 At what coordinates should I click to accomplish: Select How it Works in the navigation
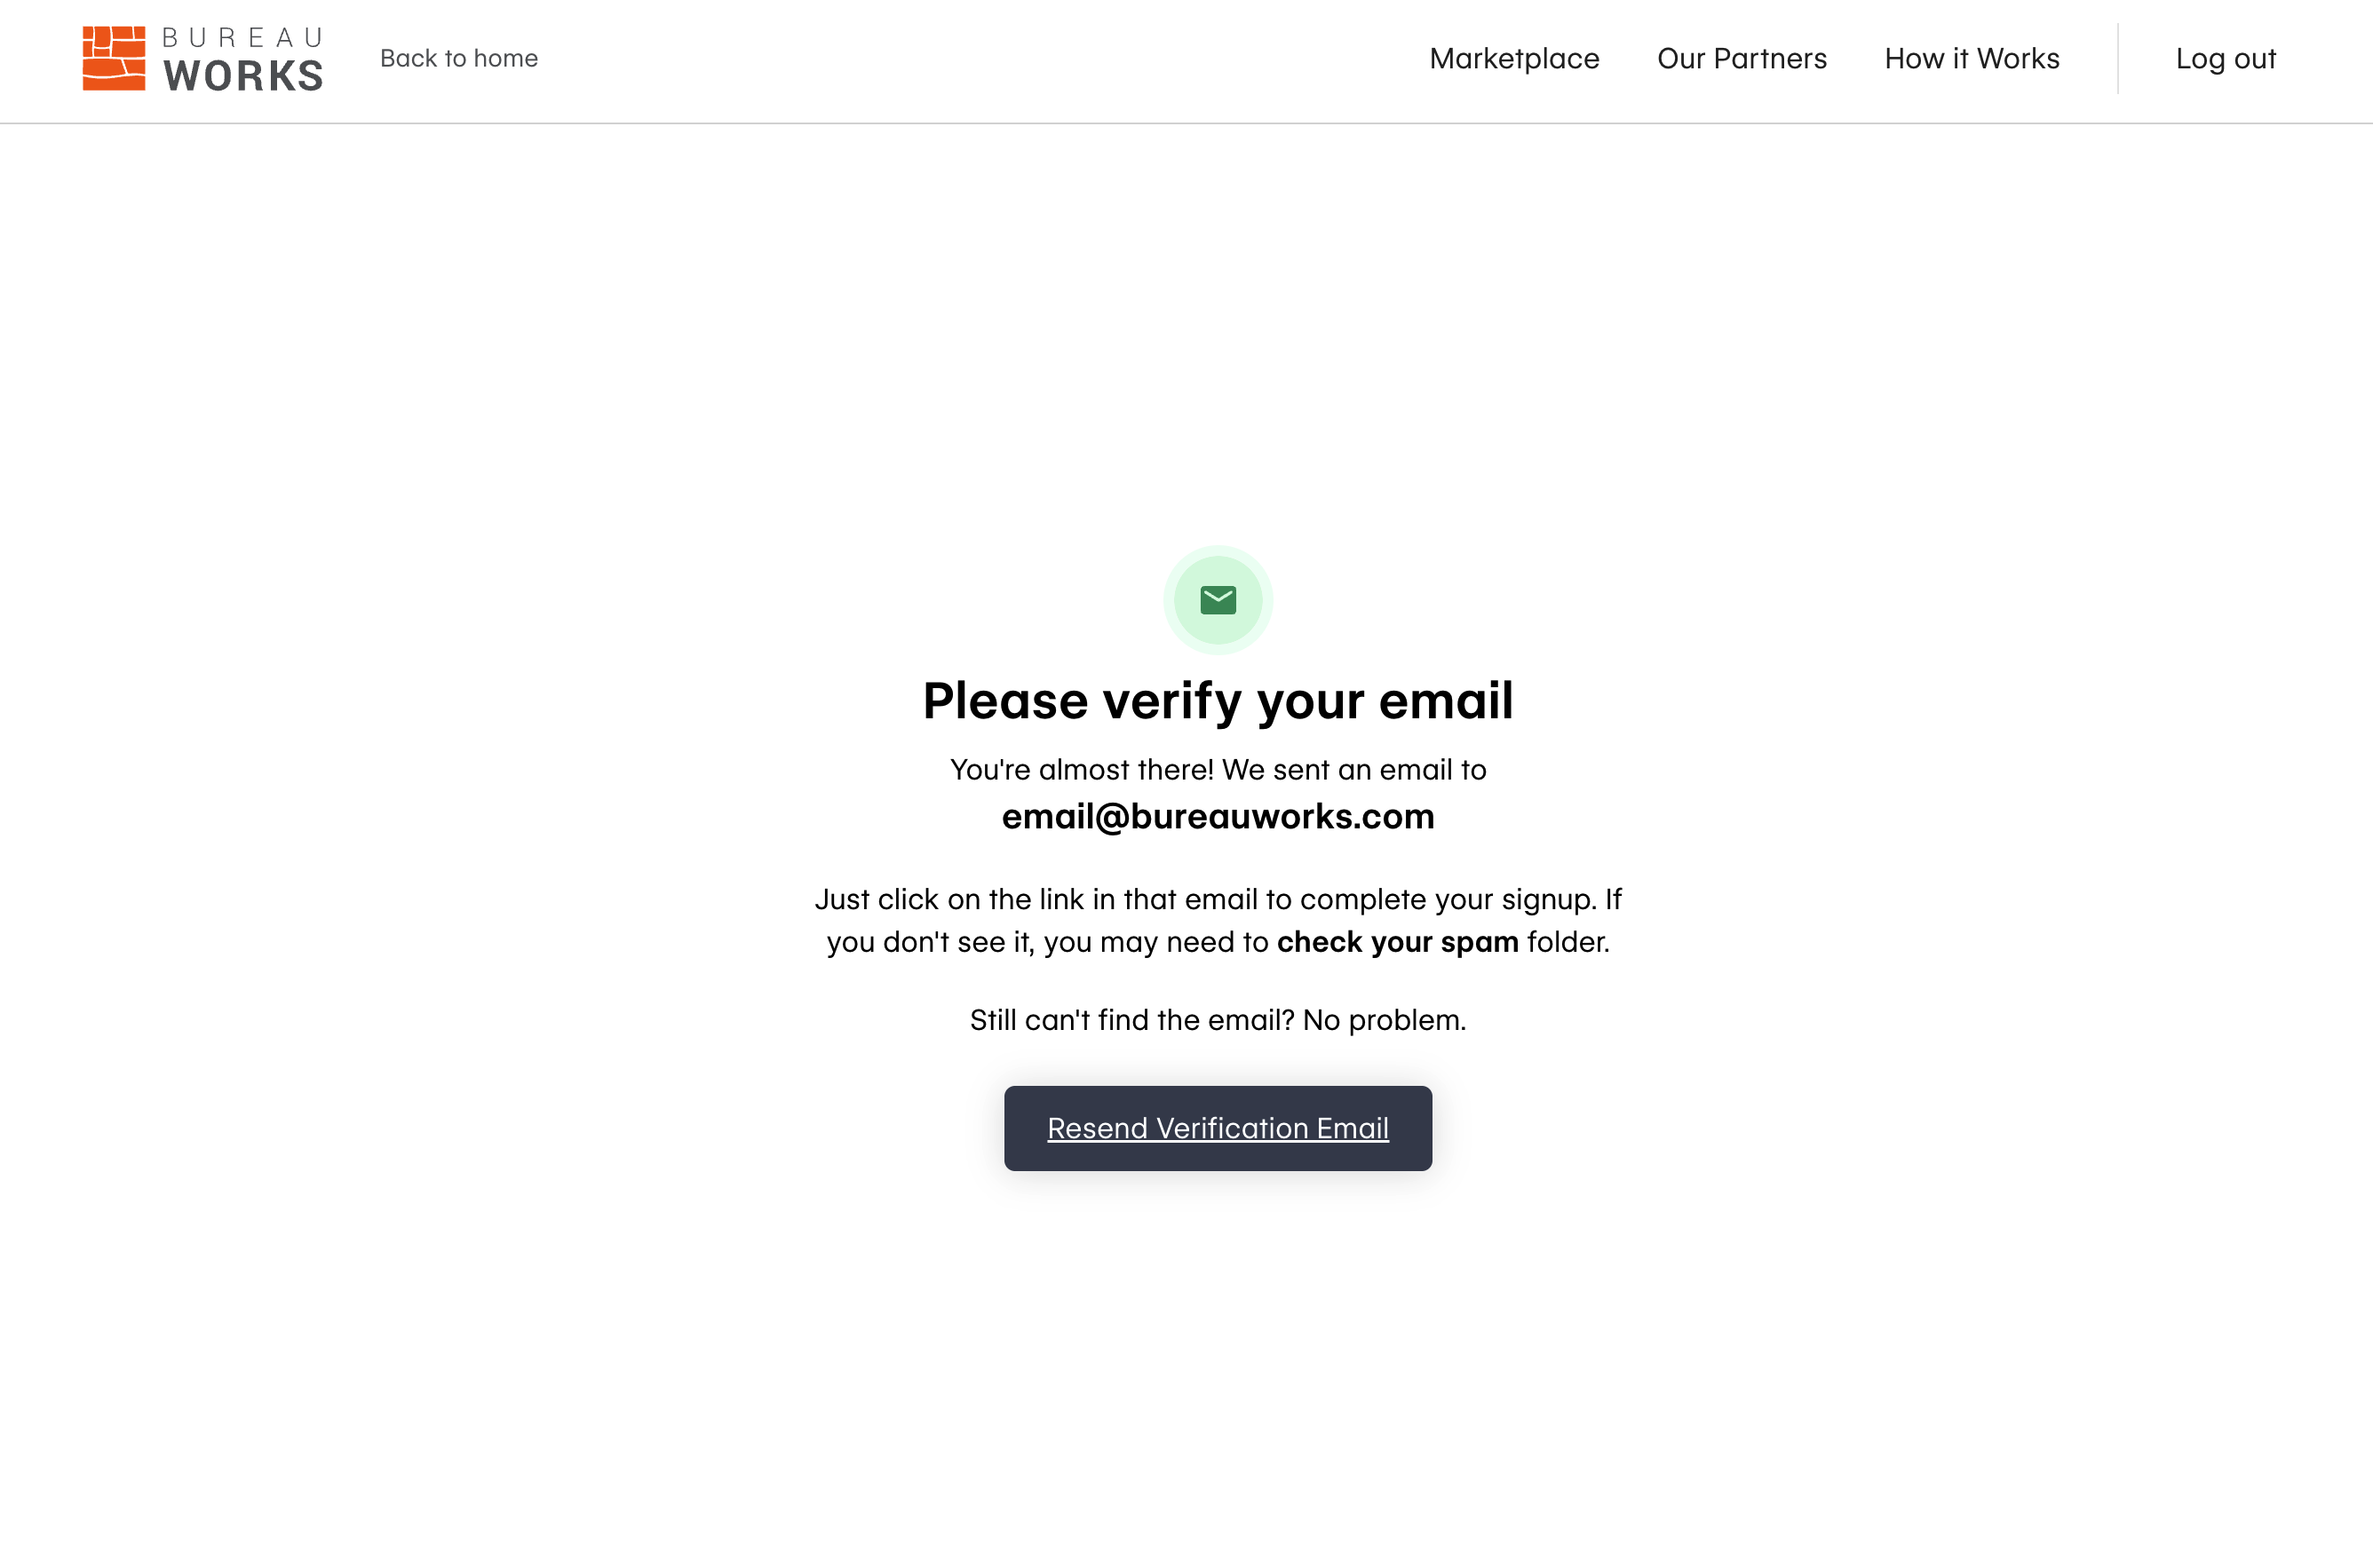click(x=1972, y=58)
